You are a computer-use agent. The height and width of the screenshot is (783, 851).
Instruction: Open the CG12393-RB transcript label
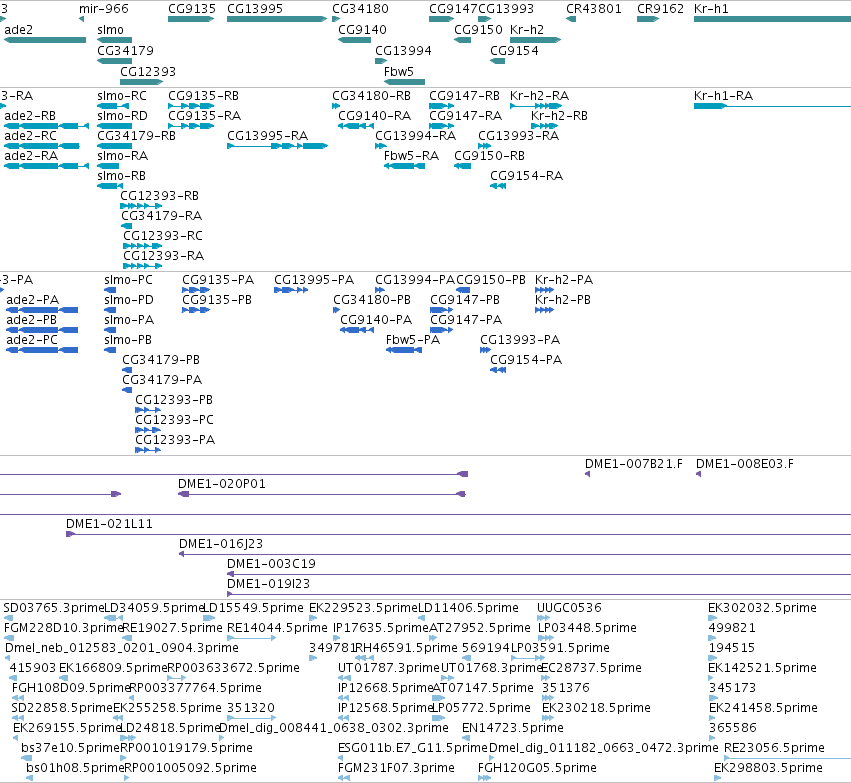[x=160, y=195]
